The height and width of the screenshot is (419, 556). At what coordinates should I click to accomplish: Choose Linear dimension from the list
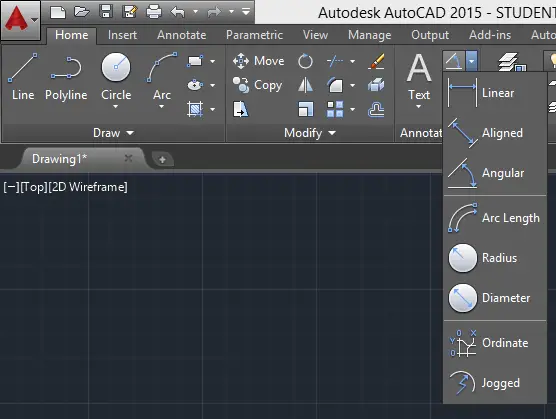pyautogui.click(x=495, y=93)
